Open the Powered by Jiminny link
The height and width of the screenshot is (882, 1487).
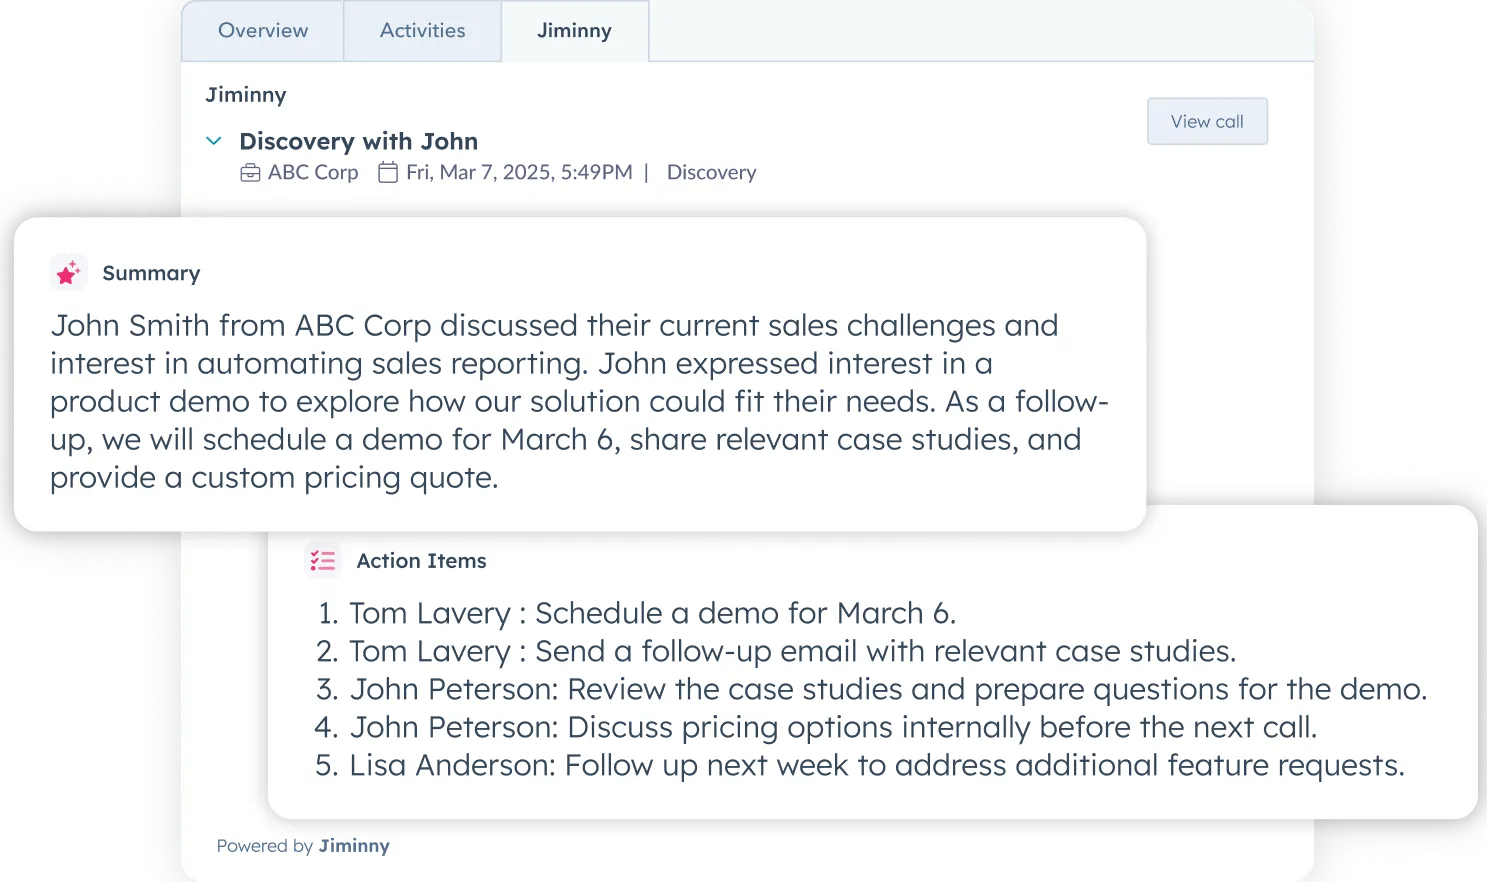[303, 845]
